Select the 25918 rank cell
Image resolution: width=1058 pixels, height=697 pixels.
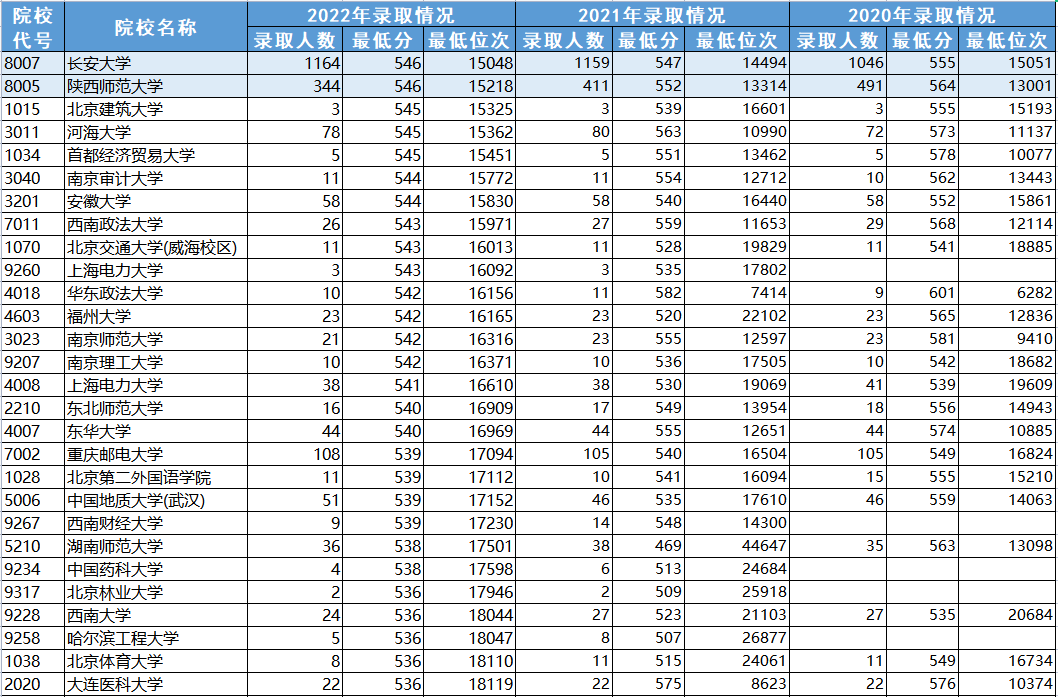(737, 592)
